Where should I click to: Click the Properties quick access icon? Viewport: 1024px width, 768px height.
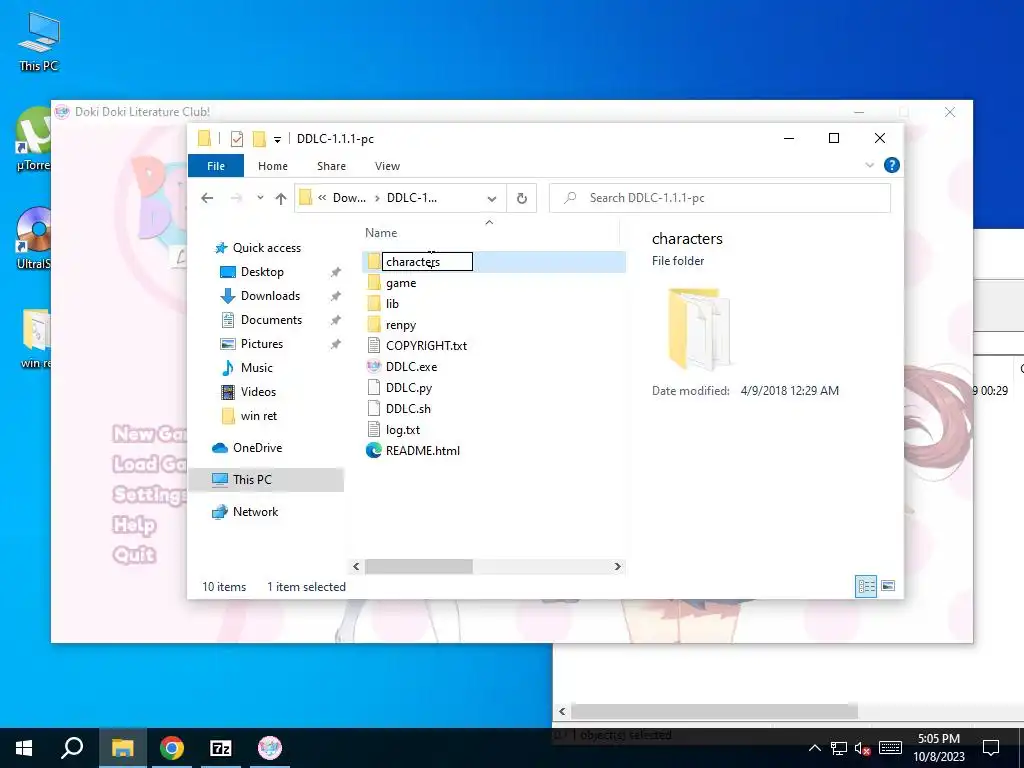point(237,138)
